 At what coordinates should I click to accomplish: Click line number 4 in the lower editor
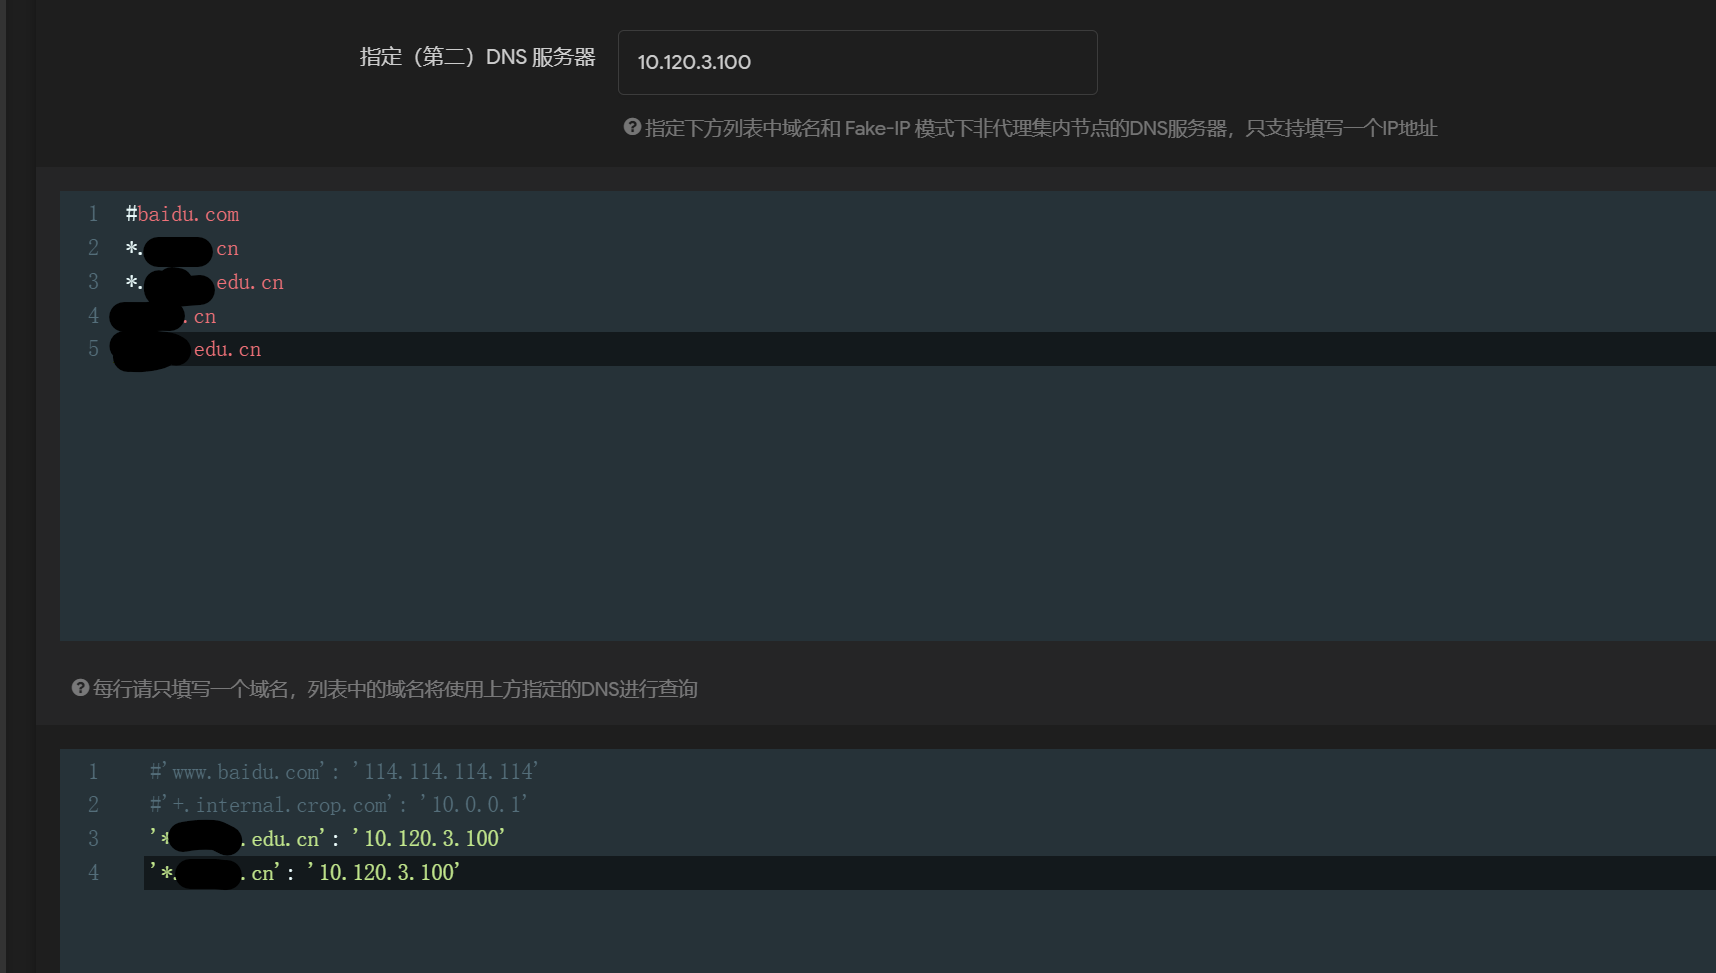tap(93, 871)
